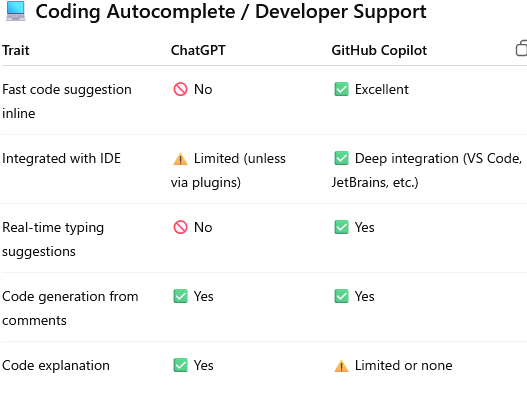Screen dimensions: 527x397
Task: Click the ChatGPT green check in Code generation row
Action: click(180, 296)
